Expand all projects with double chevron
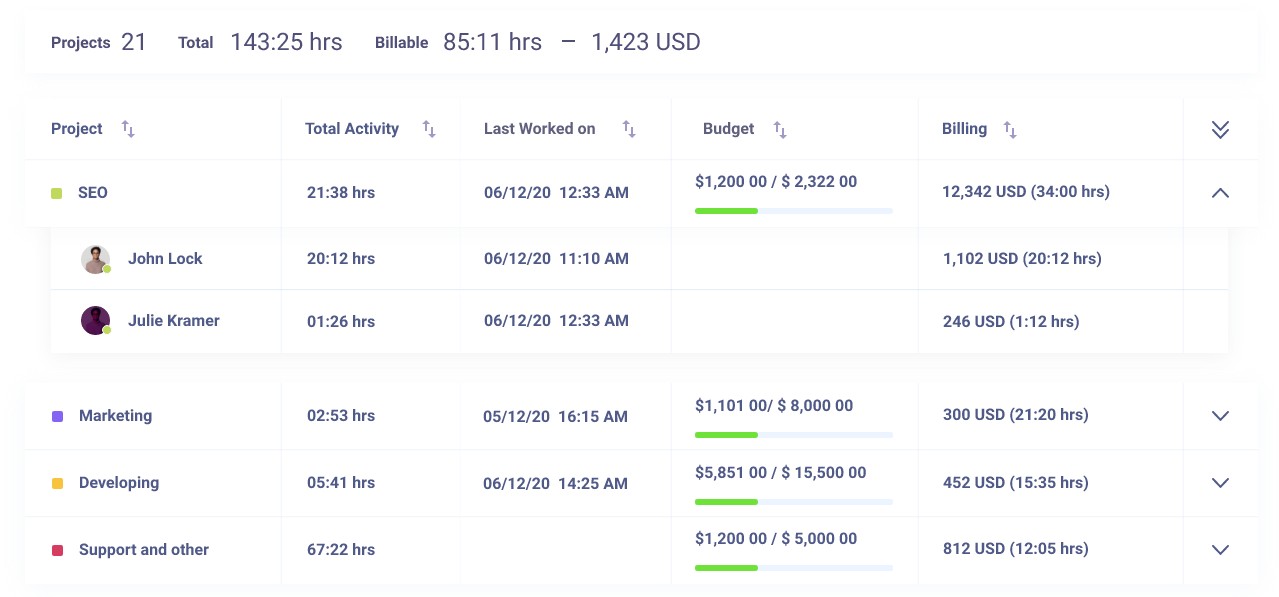1279x597 pixels. 1219,129
